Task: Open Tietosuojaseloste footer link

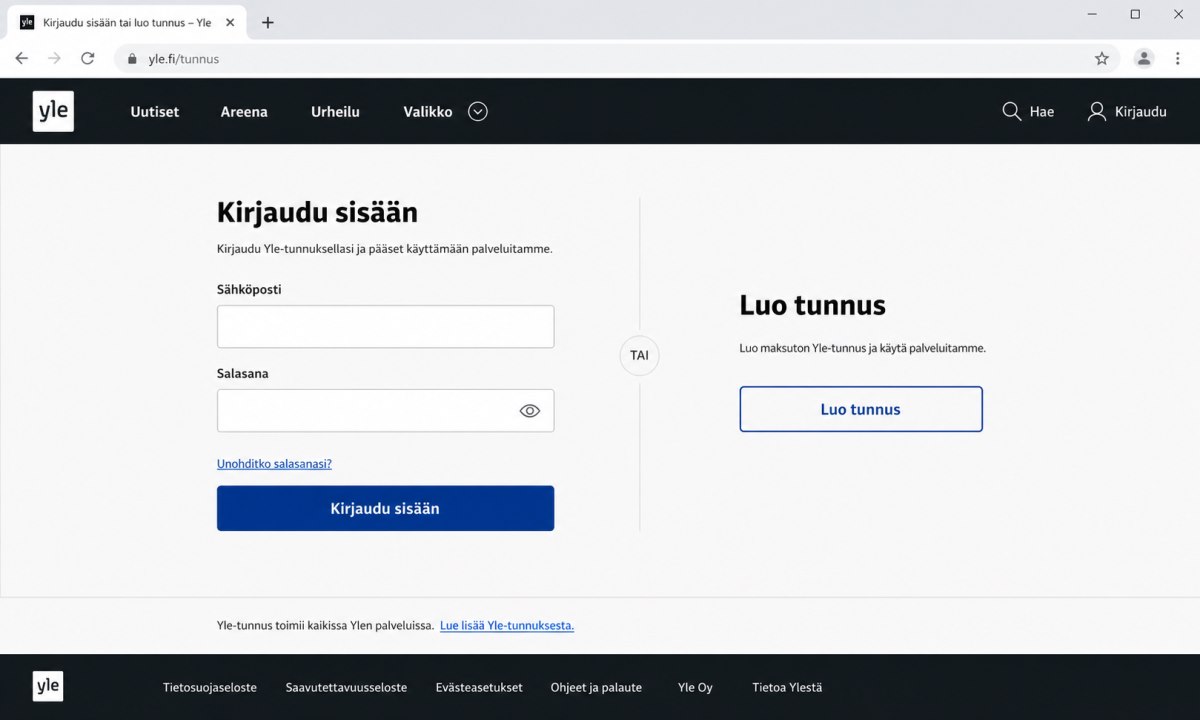Action: pos(210,687)
